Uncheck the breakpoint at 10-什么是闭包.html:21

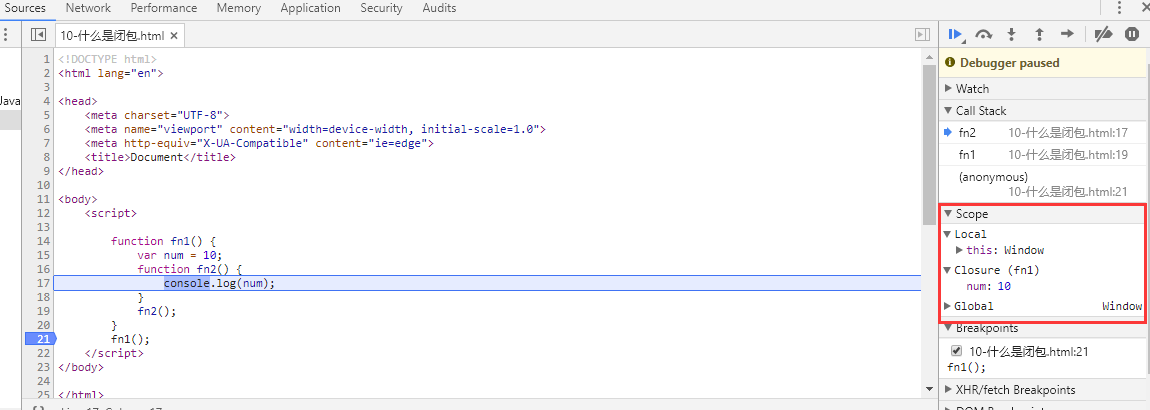(956, 351)
